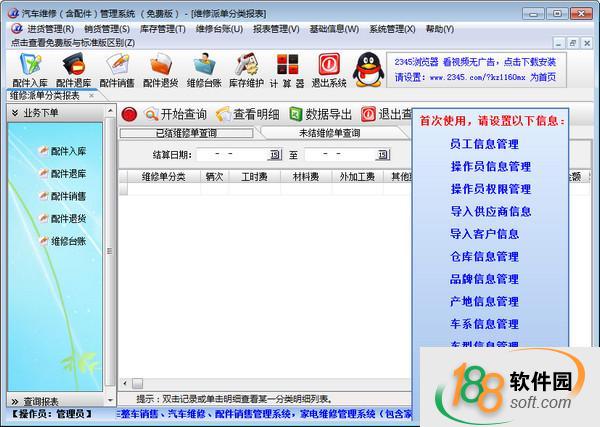
Task: Open 维修台账 from the toolbar
Action: click(204, 69)
